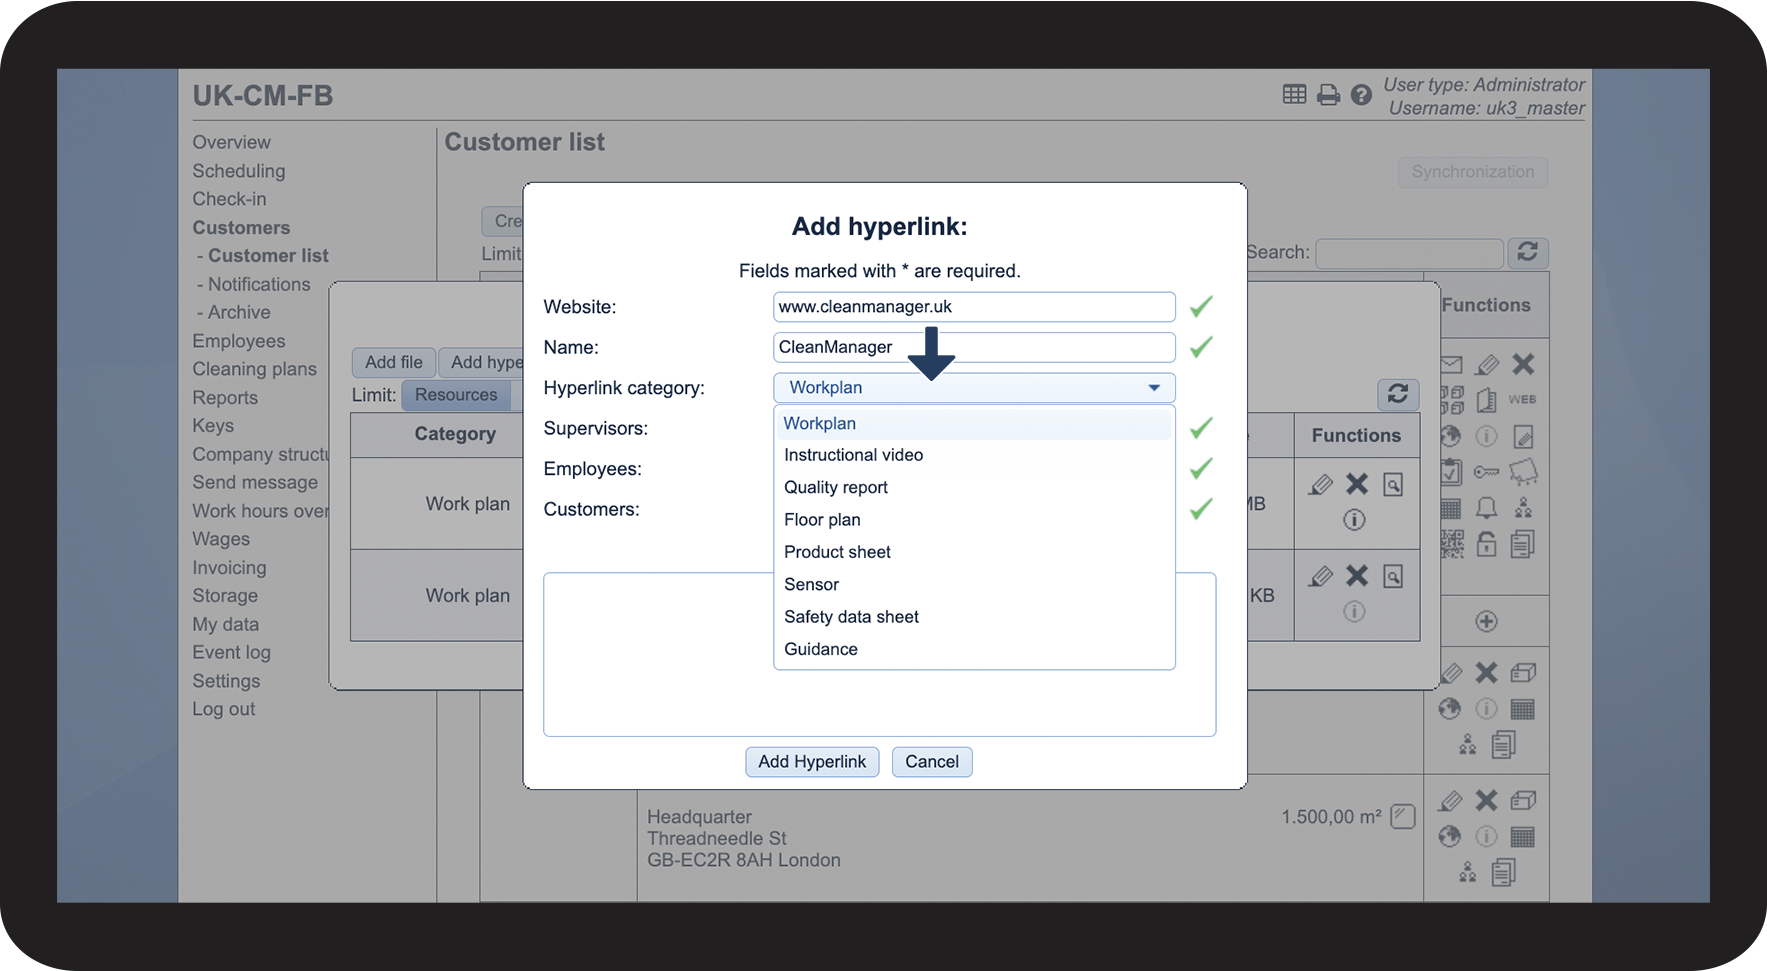
Task: Open Employees in the sidebar
Action: tap(239, 341)
